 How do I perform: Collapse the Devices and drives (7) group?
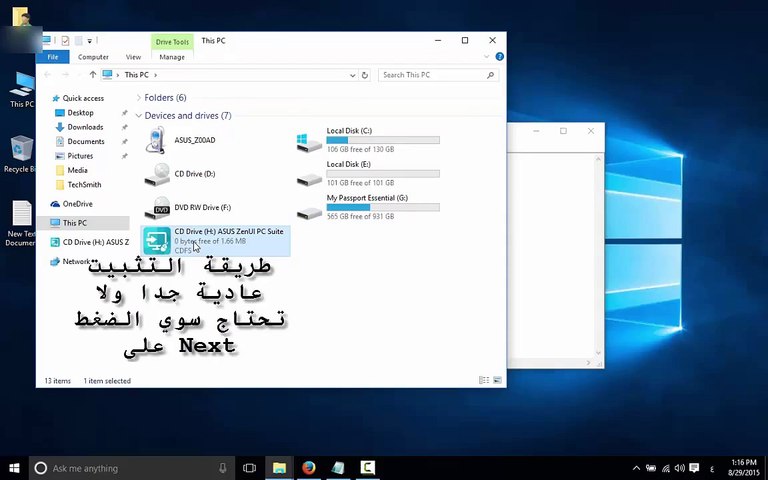click(x=139, y=116)
